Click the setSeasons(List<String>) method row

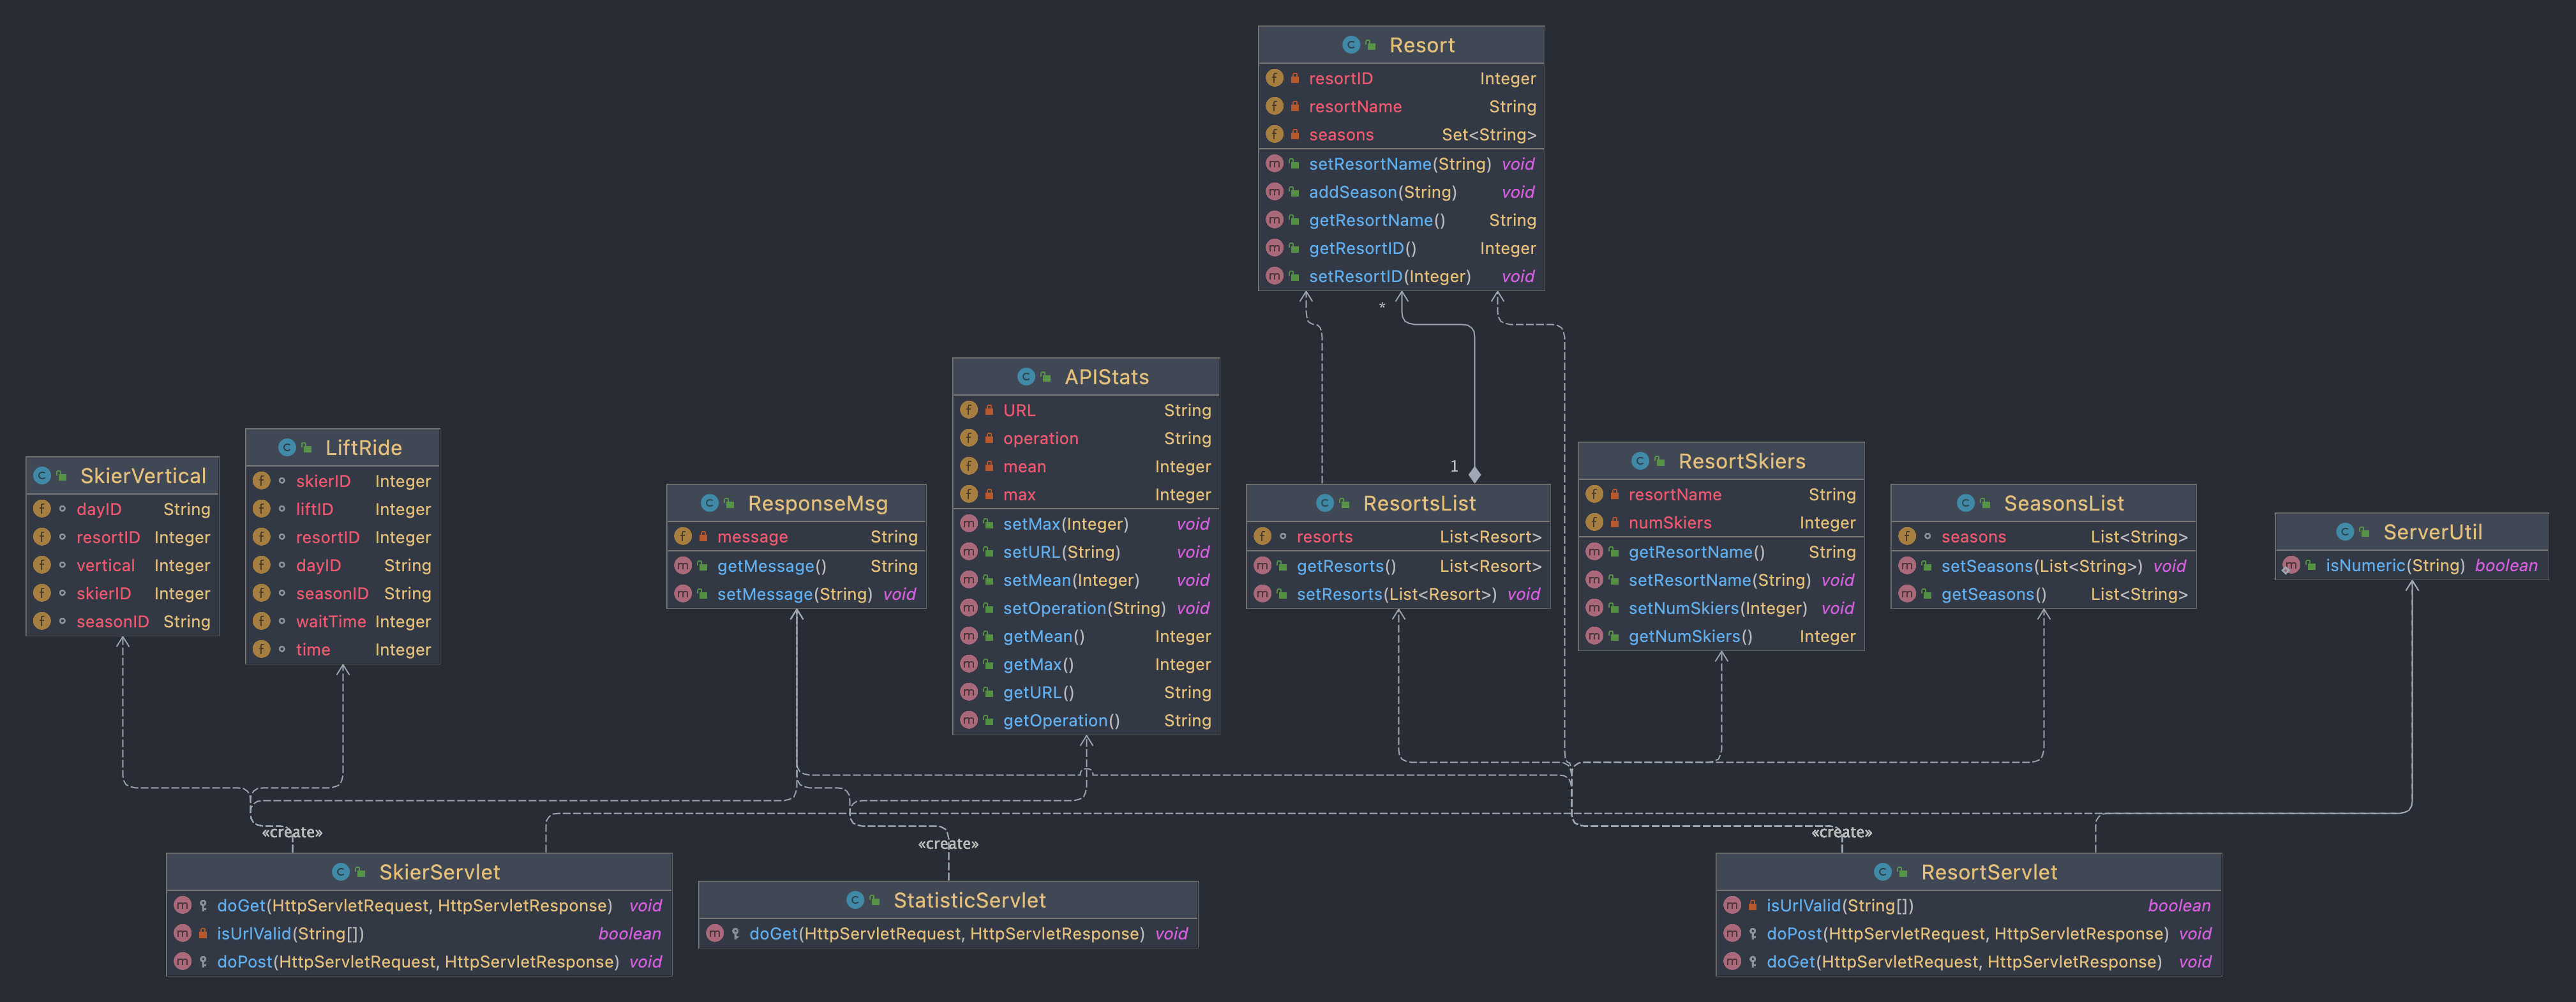(2040, 566)
